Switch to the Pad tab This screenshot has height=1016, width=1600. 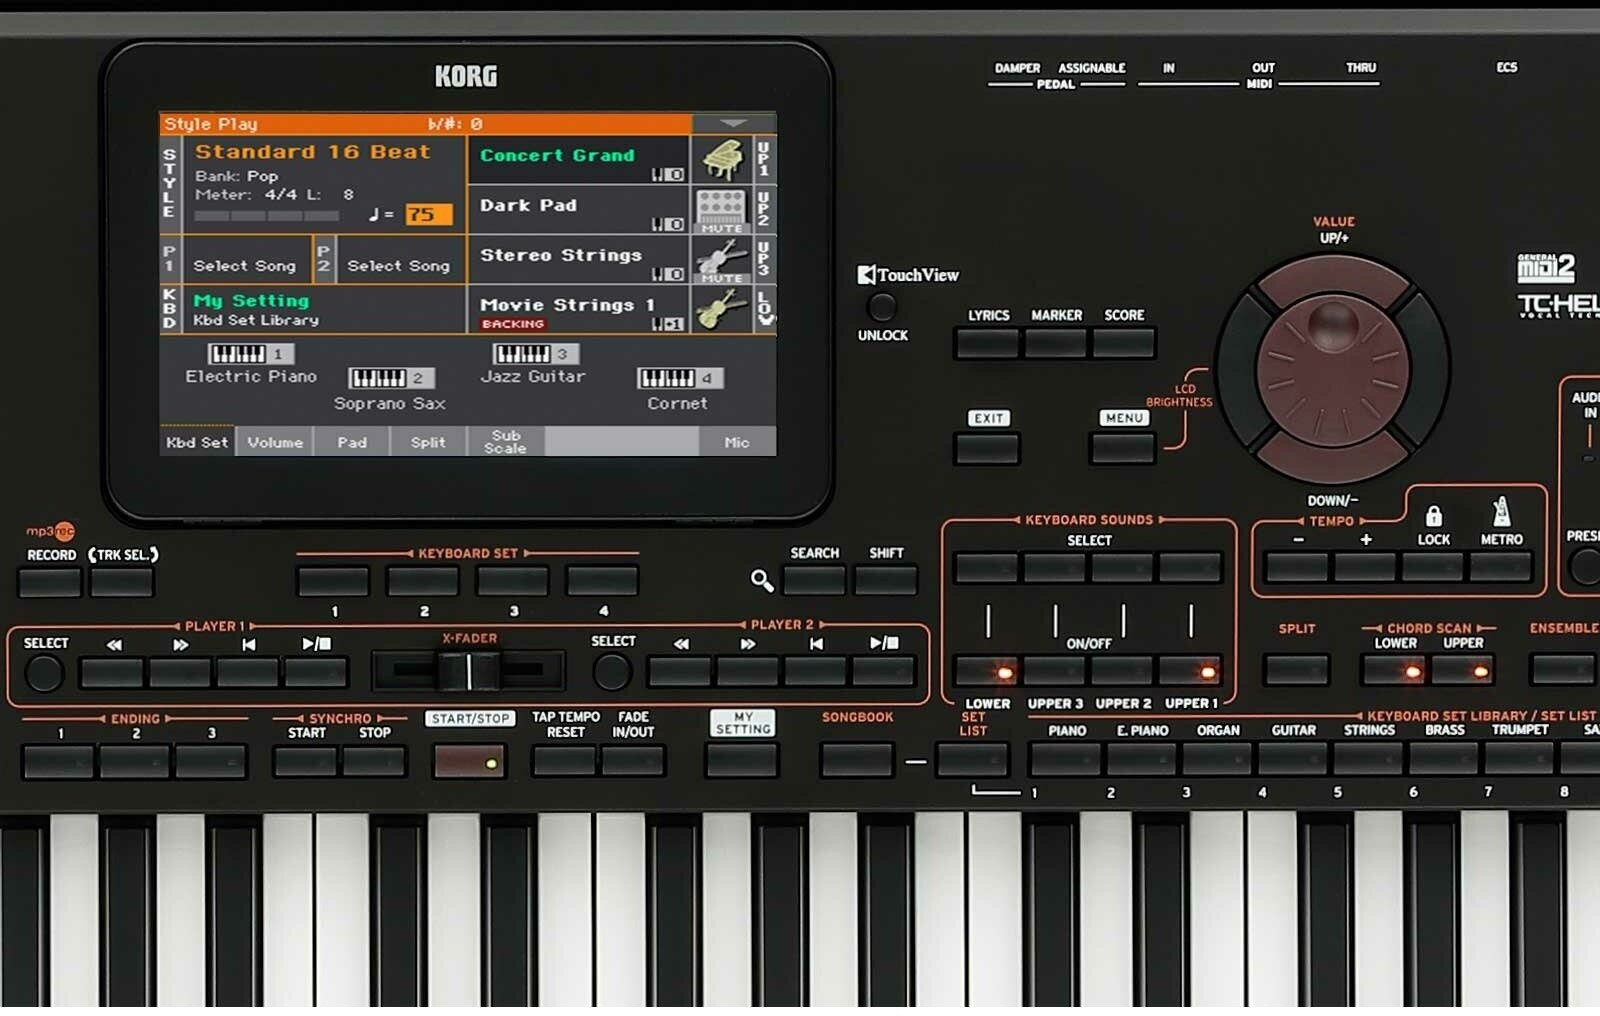click(x=351, y=441)
